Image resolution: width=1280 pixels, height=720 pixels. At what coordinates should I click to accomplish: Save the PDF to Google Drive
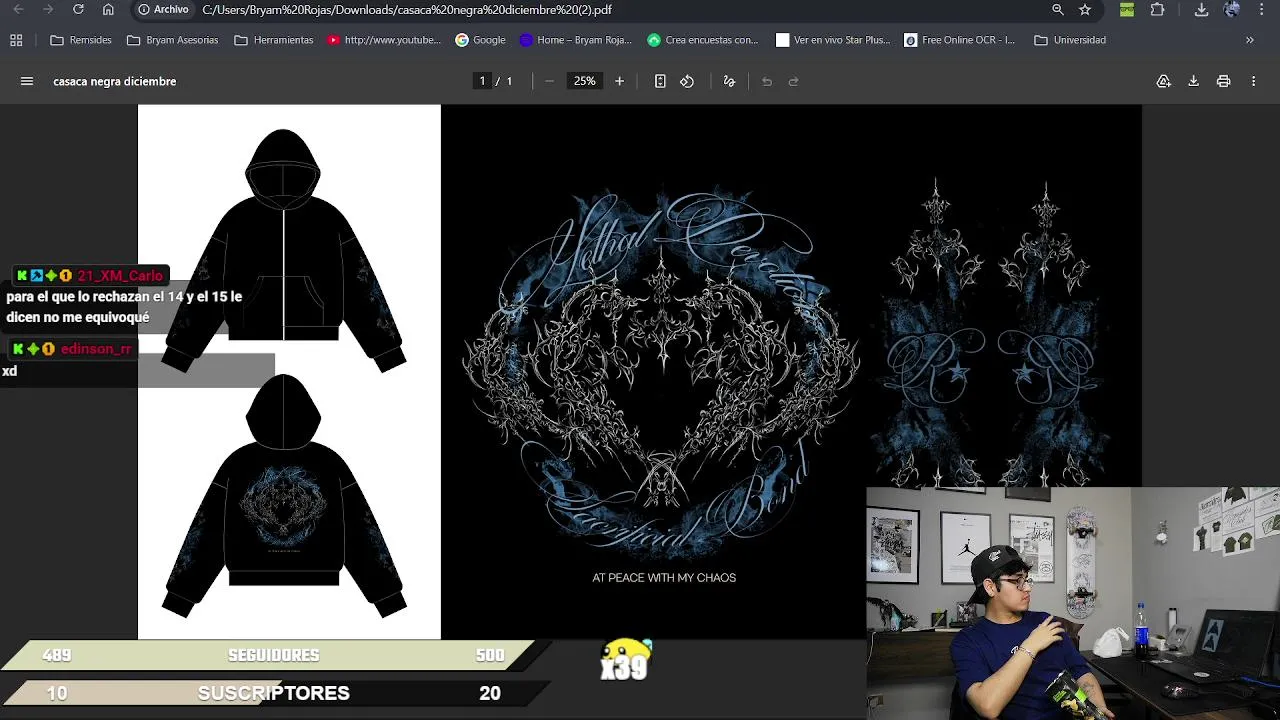coord(1164,81)
